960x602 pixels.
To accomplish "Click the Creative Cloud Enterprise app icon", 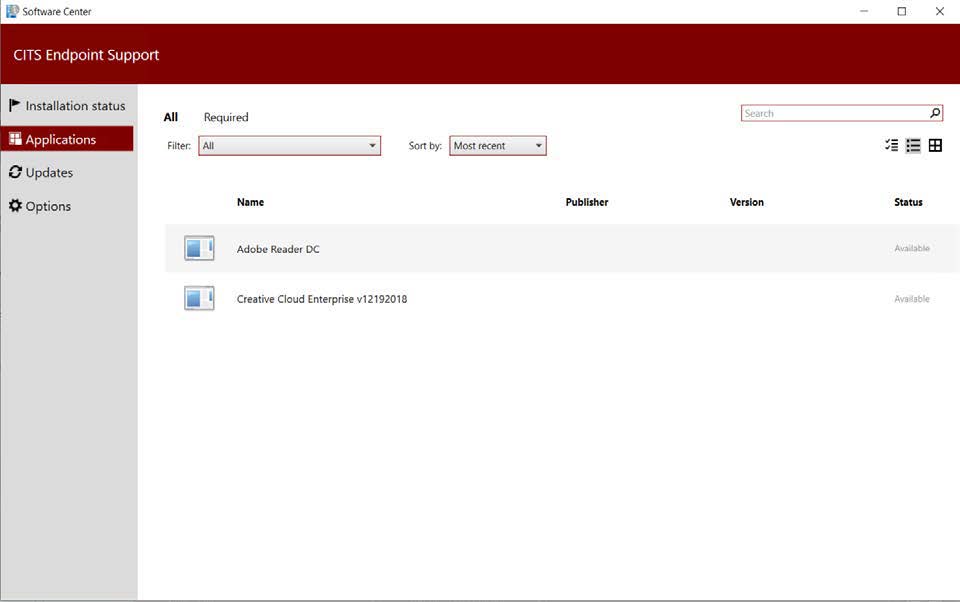I will 199,299.
